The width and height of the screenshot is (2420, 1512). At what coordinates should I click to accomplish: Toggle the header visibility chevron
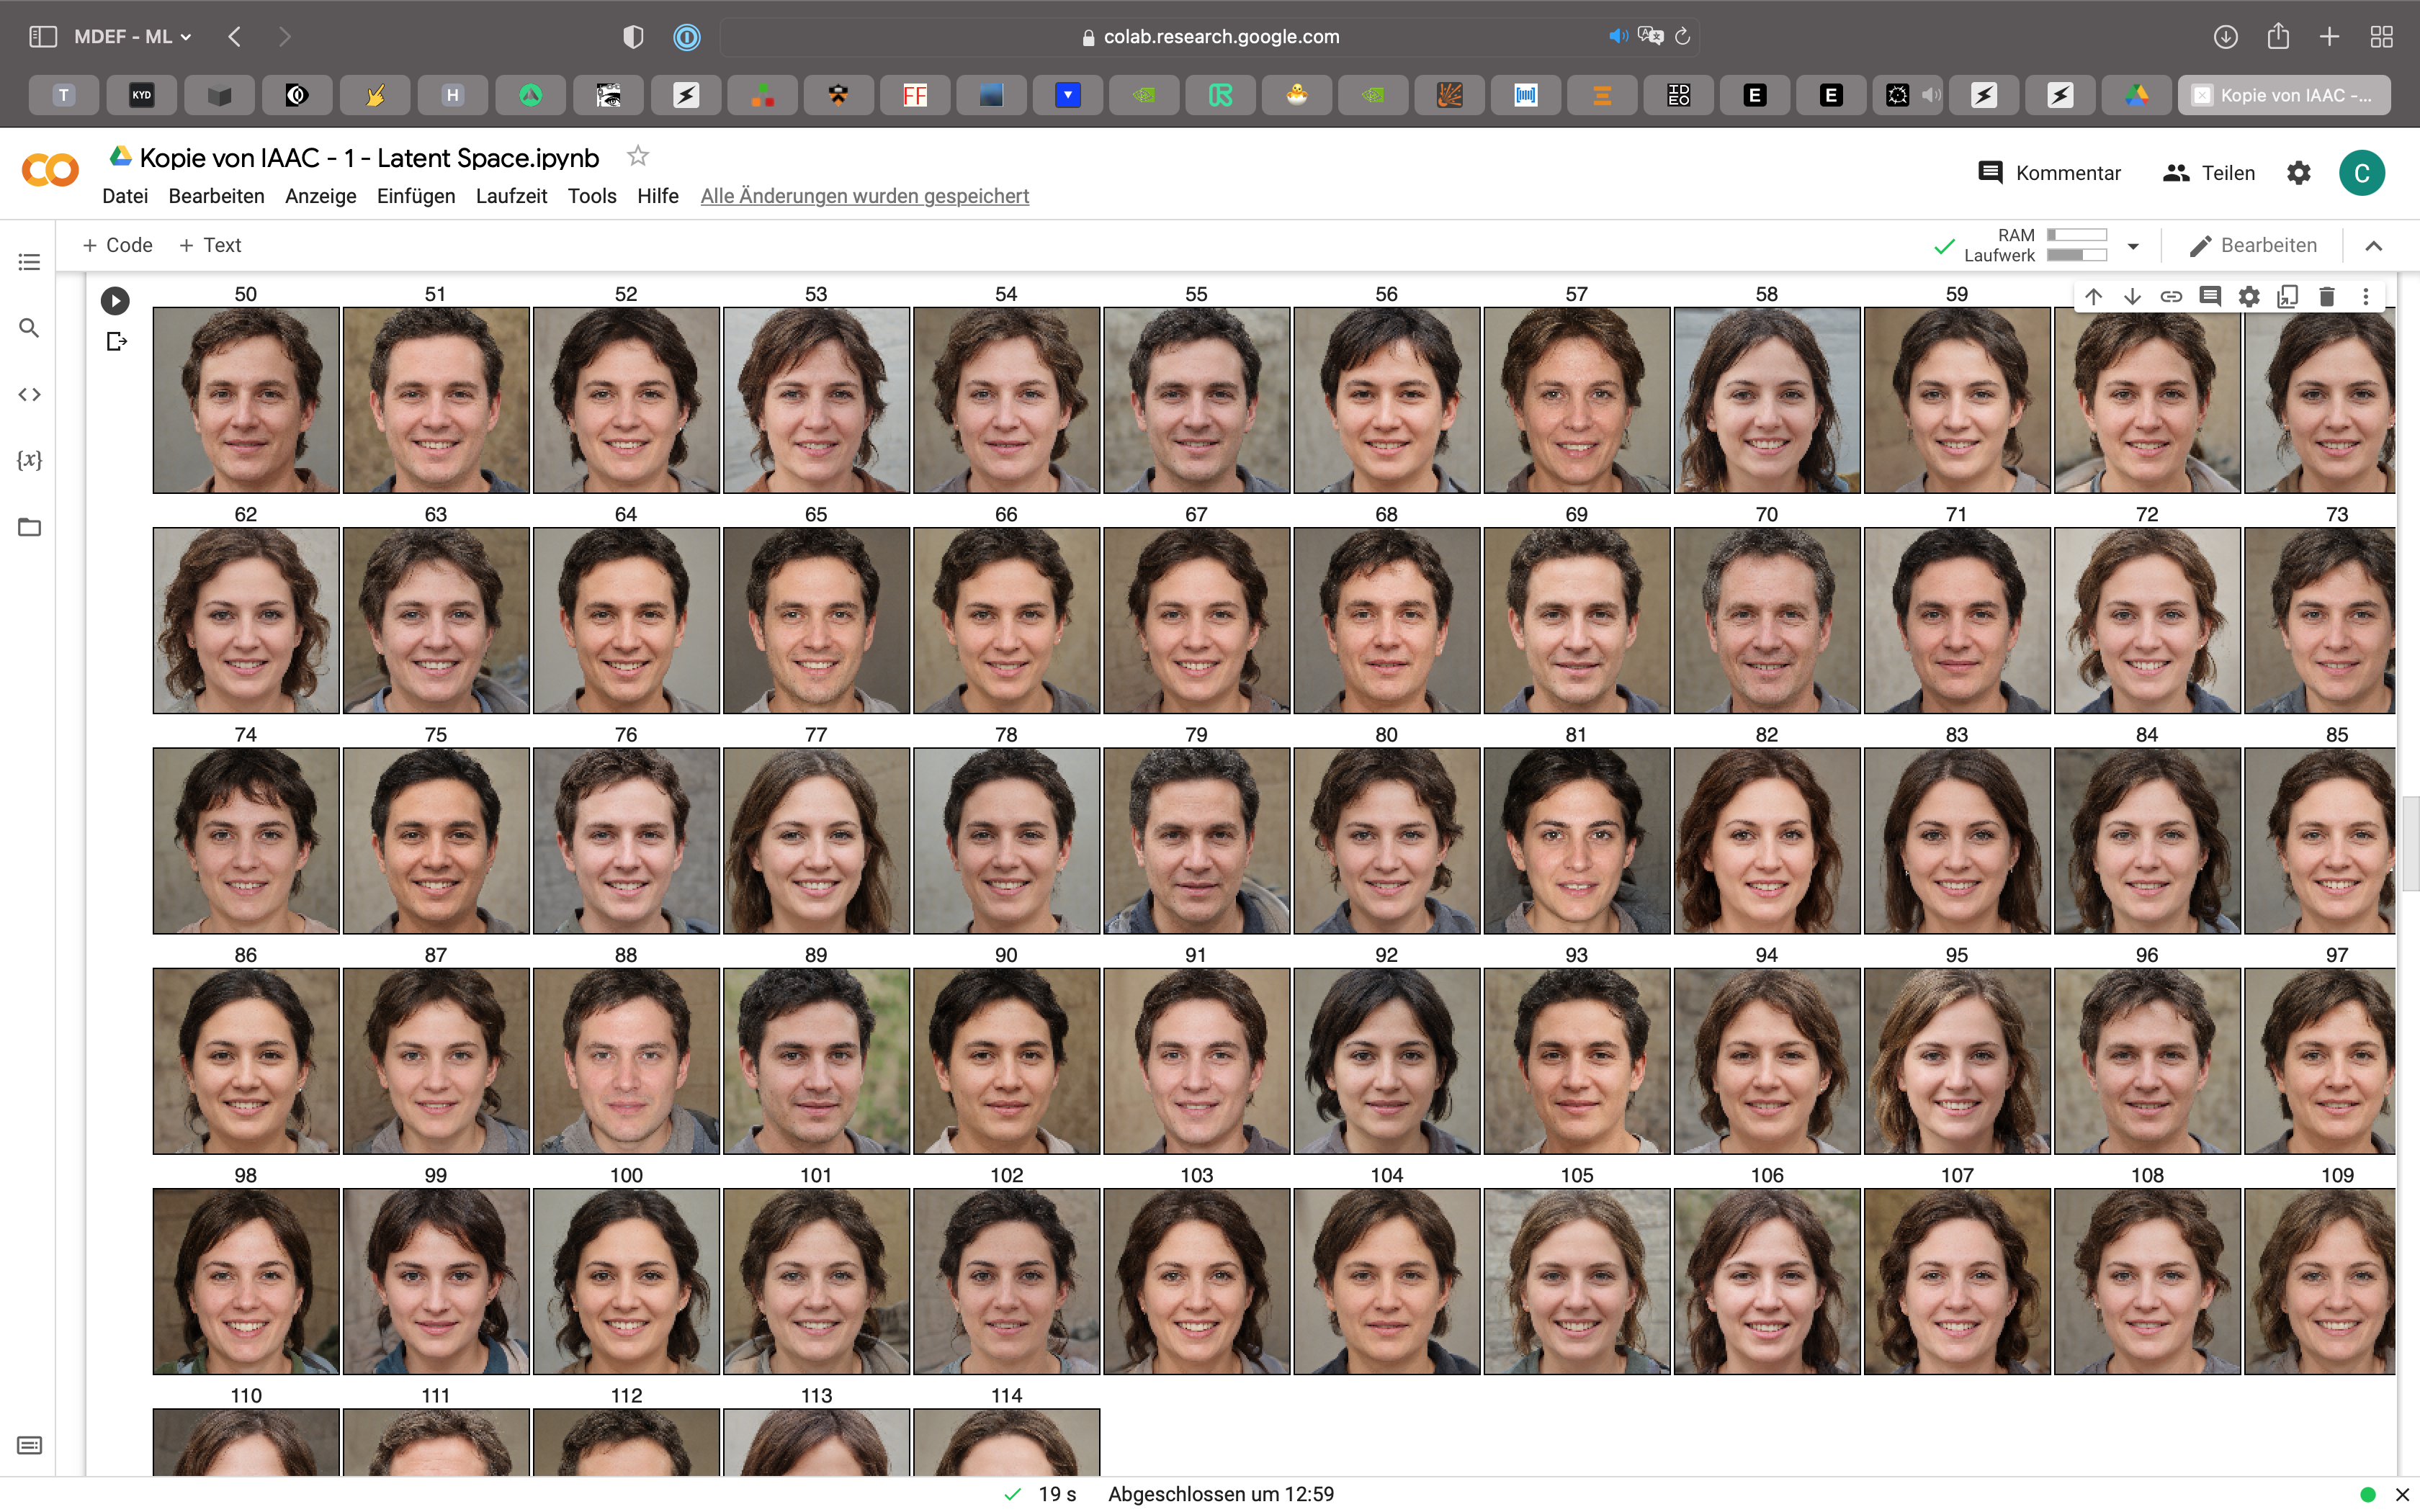2374,246
